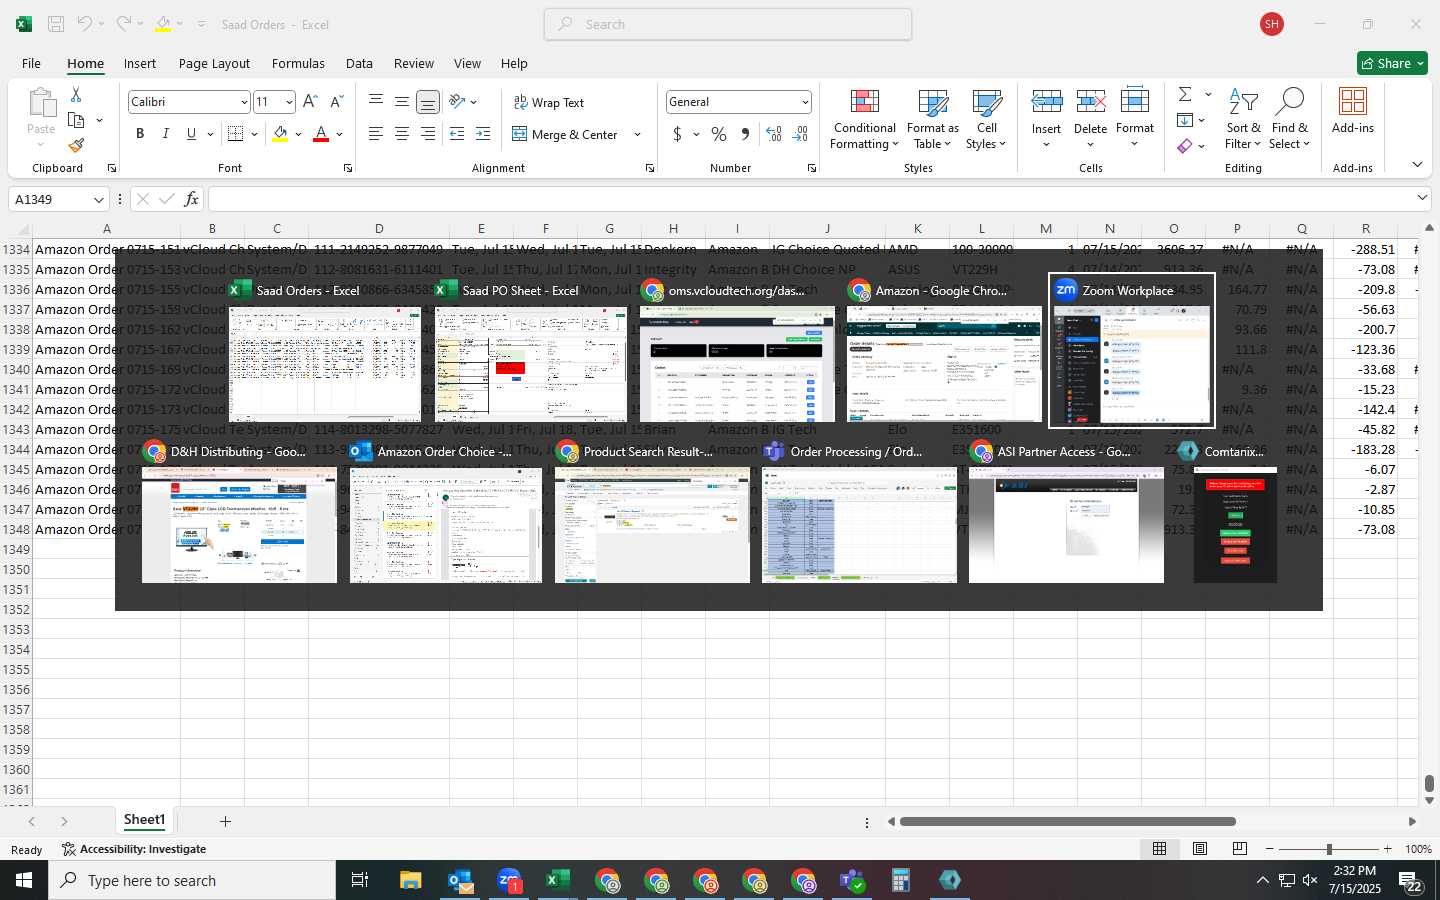Viewport: 1440px width, 900px height.
Task: Click the Add-ins button
Action: [1353, 111]
